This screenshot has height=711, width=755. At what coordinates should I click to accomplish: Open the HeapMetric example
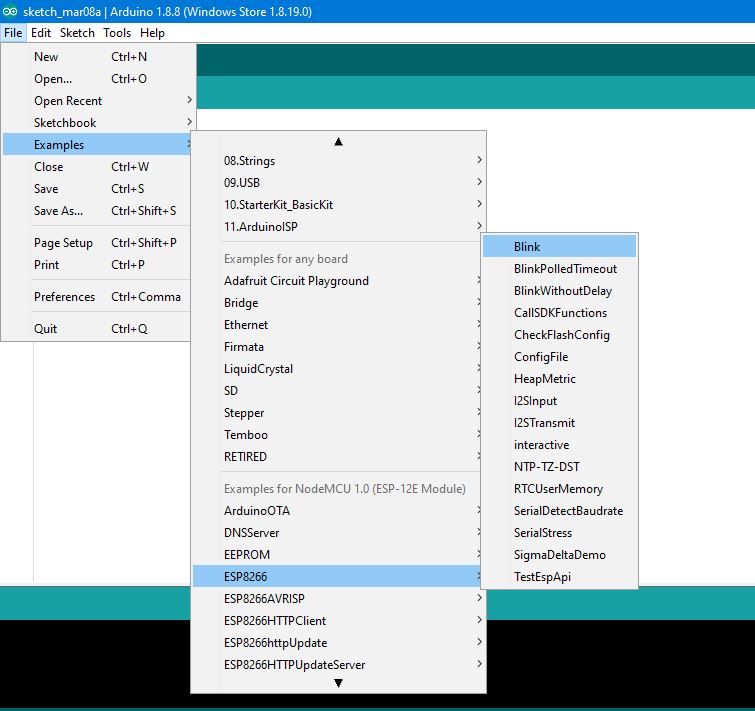[x=560, y=379]
